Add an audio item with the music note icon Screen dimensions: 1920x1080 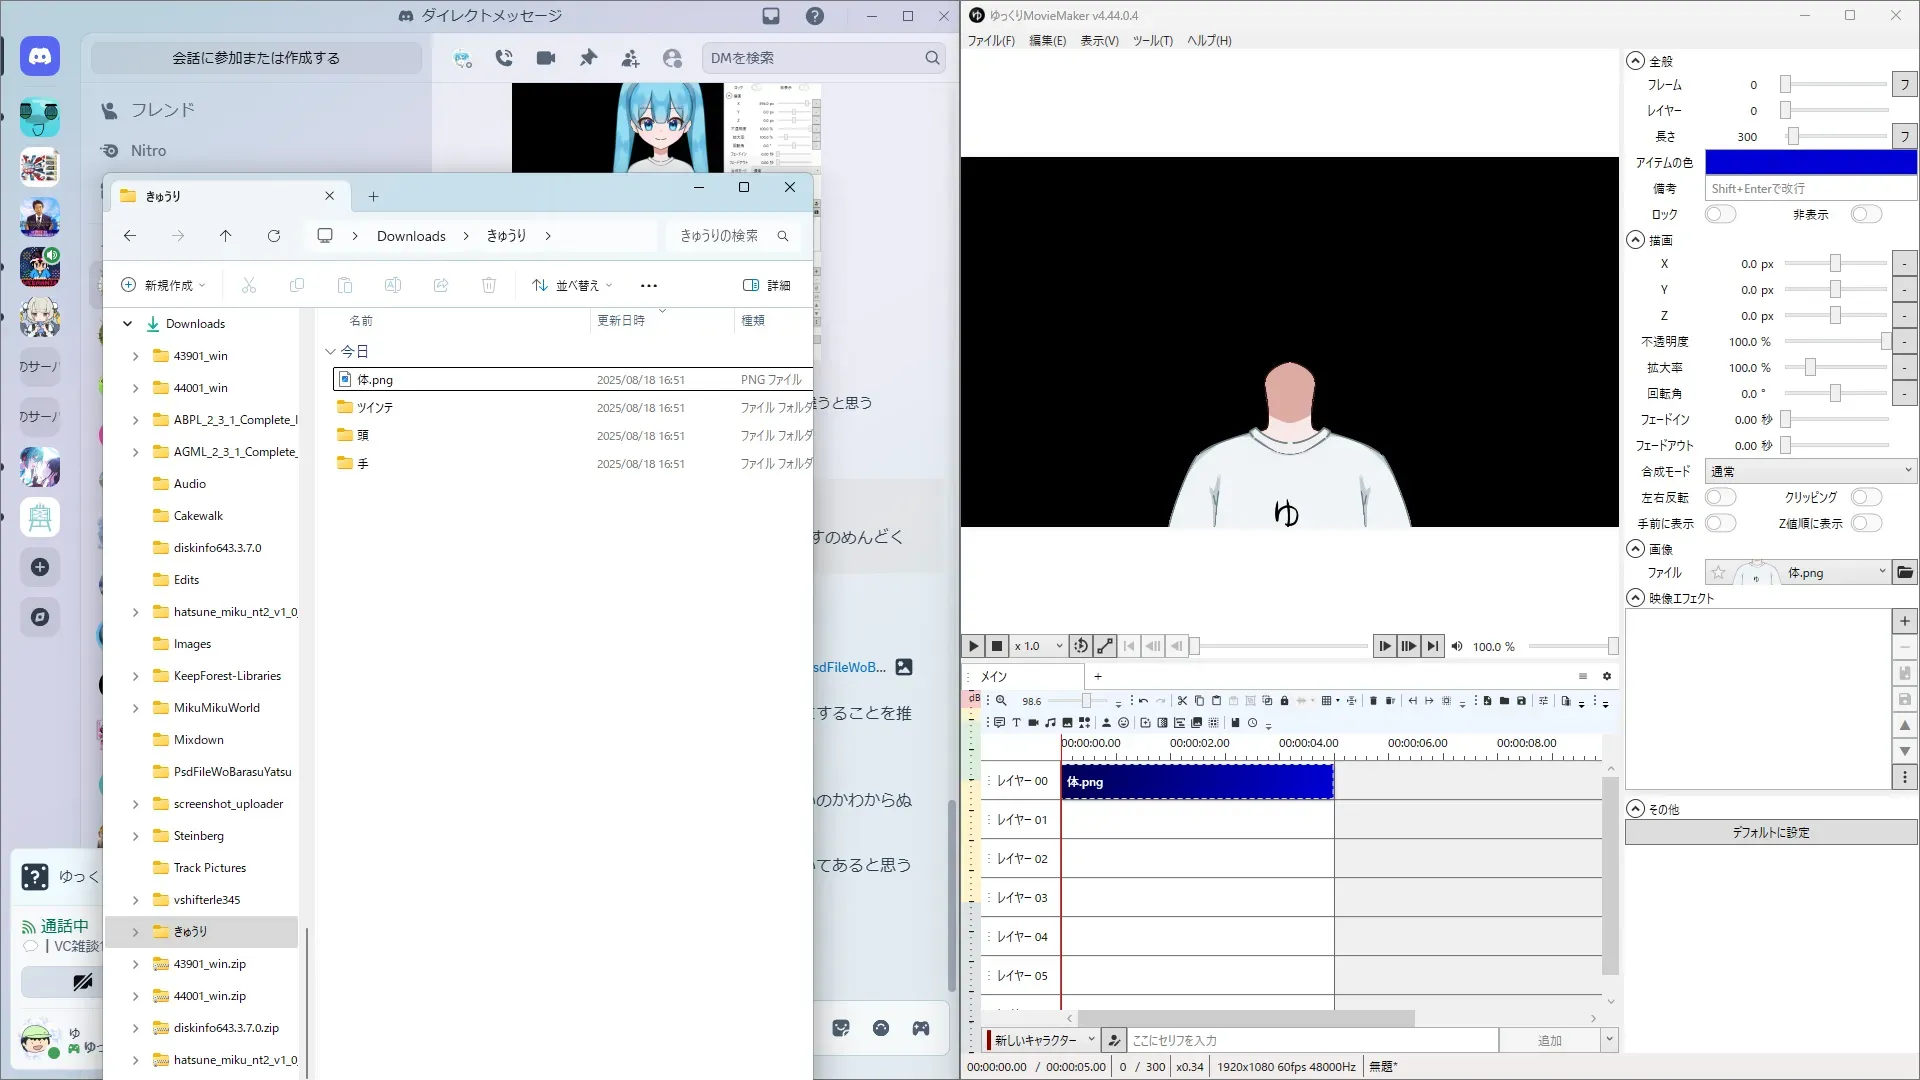click(1050, 722)
